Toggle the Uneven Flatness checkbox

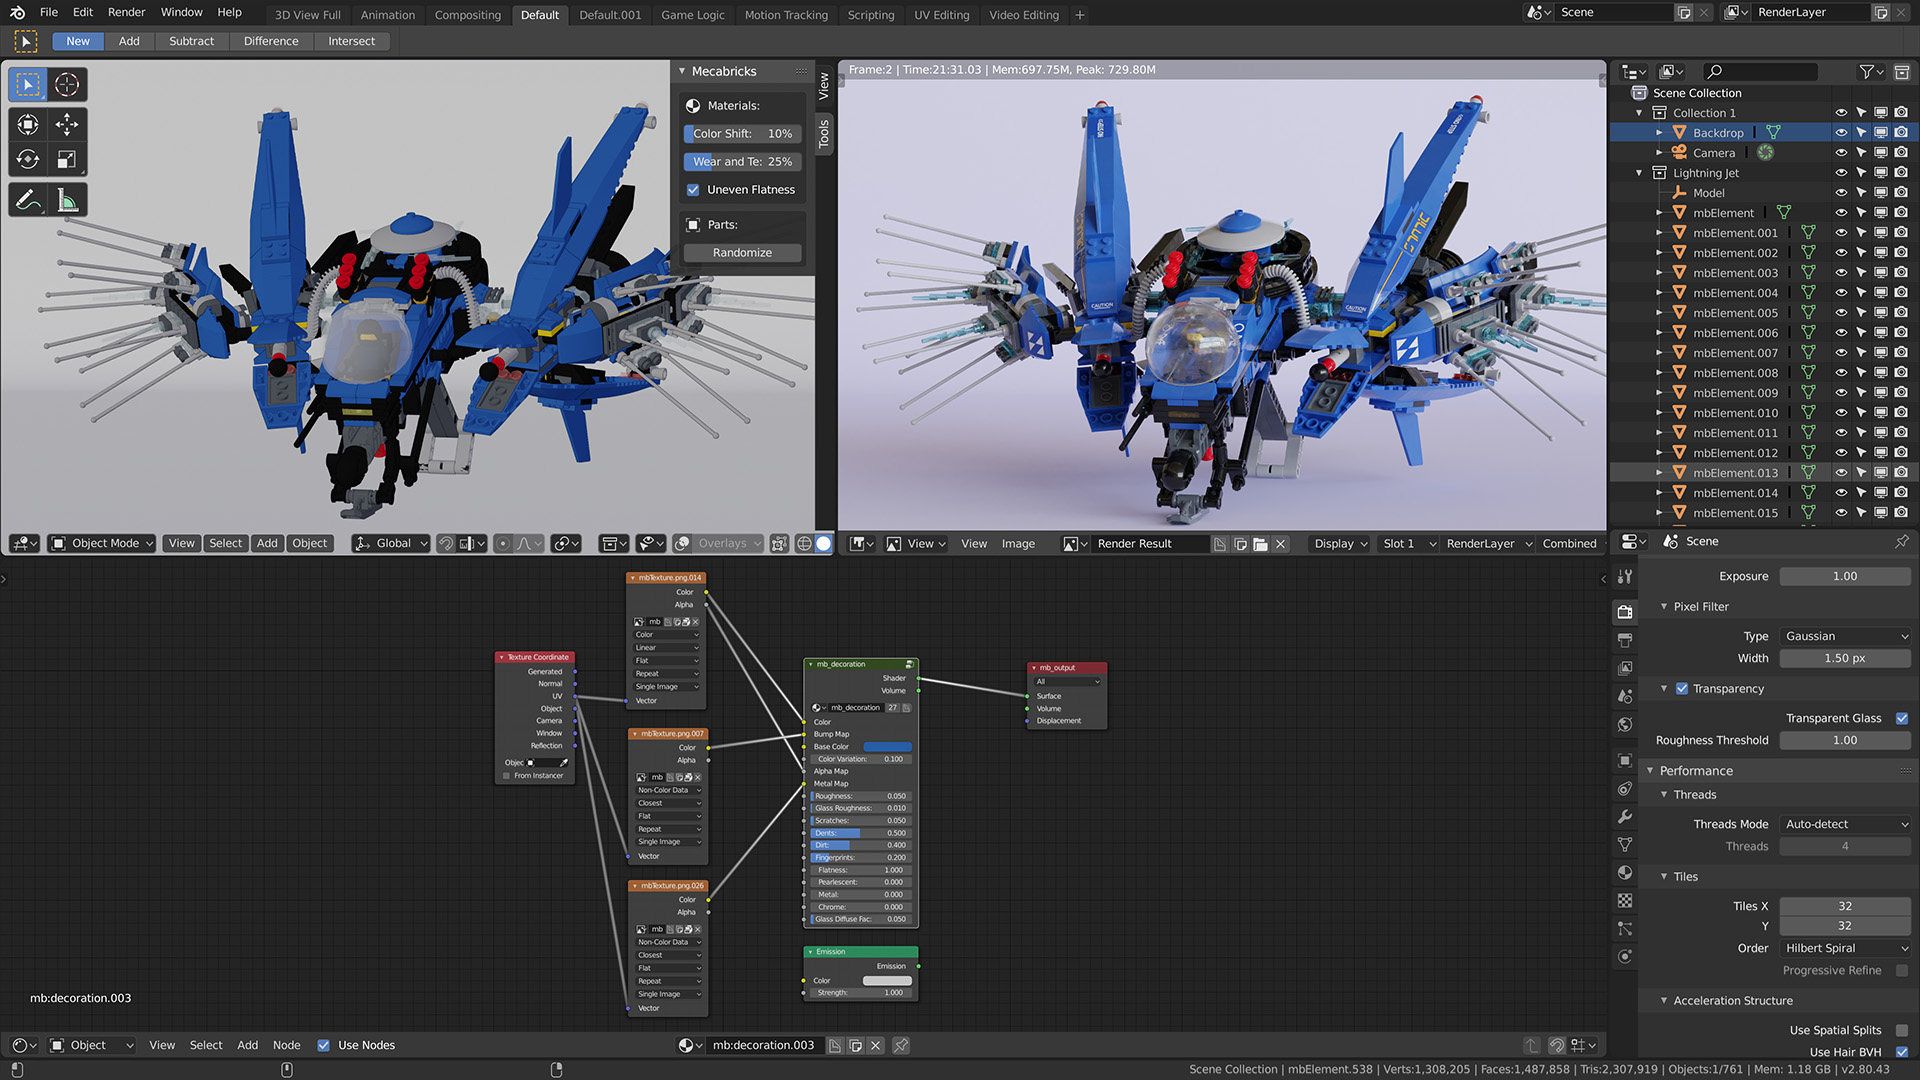tap(693, 189)
